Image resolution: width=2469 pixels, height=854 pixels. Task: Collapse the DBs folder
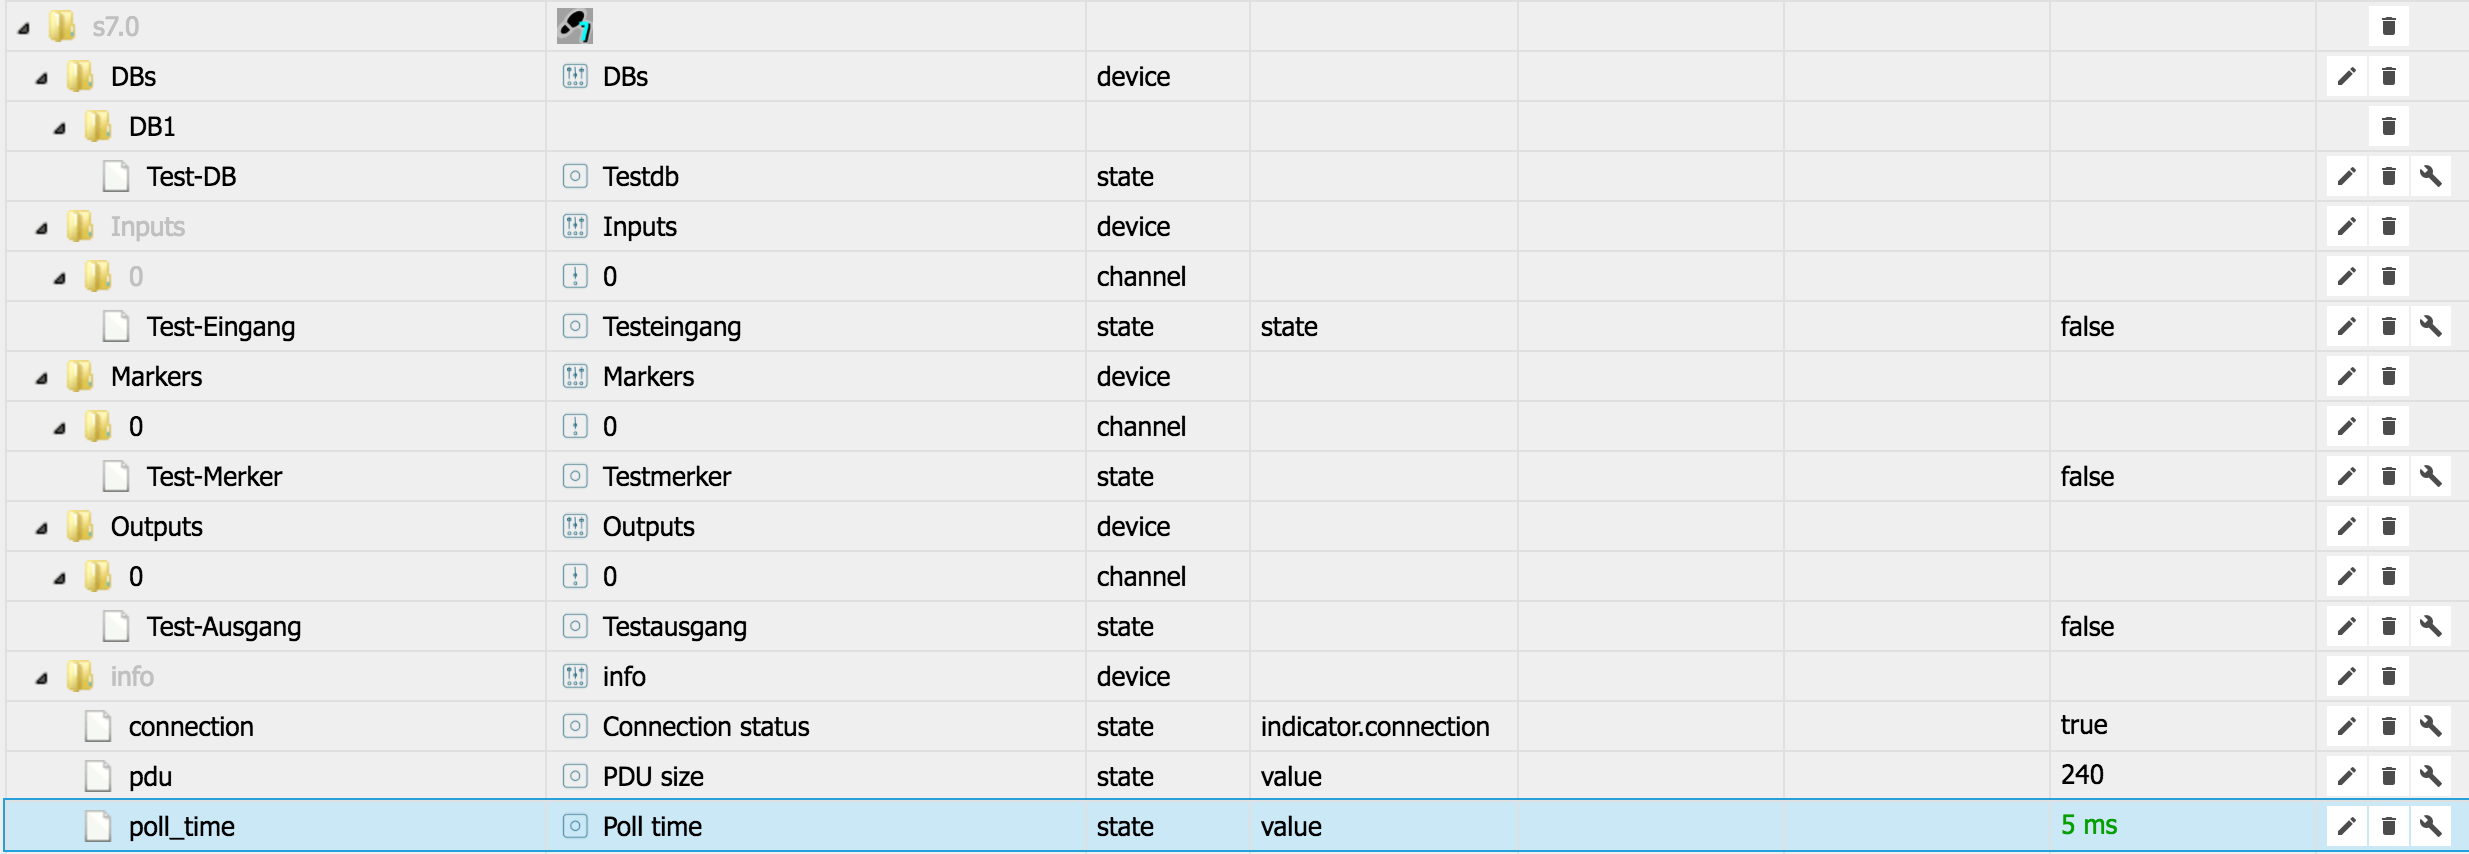click(x=42, y=79)
